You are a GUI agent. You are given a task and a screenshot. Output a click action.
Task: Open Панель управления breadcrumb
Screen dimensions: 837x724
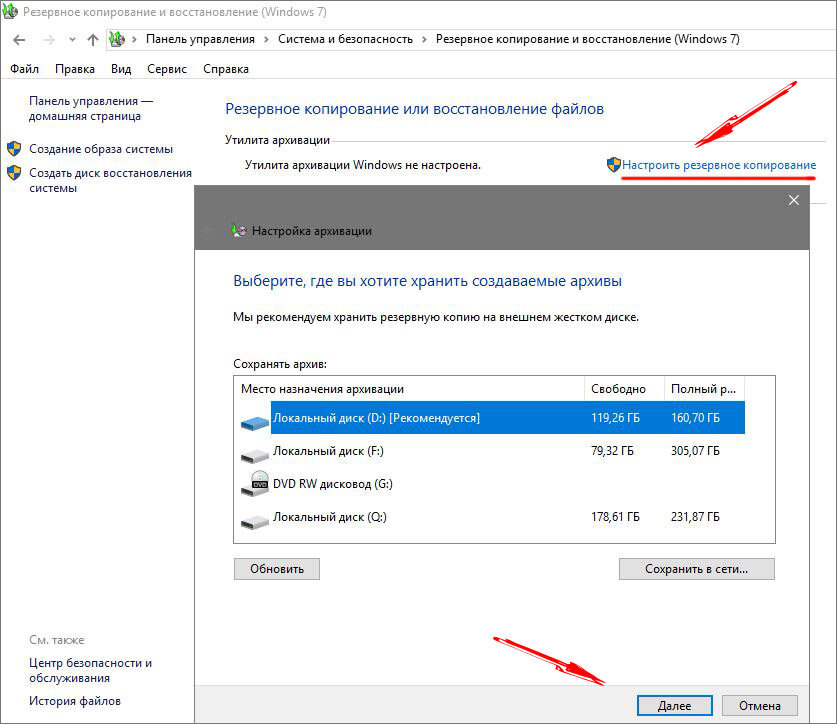200,39
